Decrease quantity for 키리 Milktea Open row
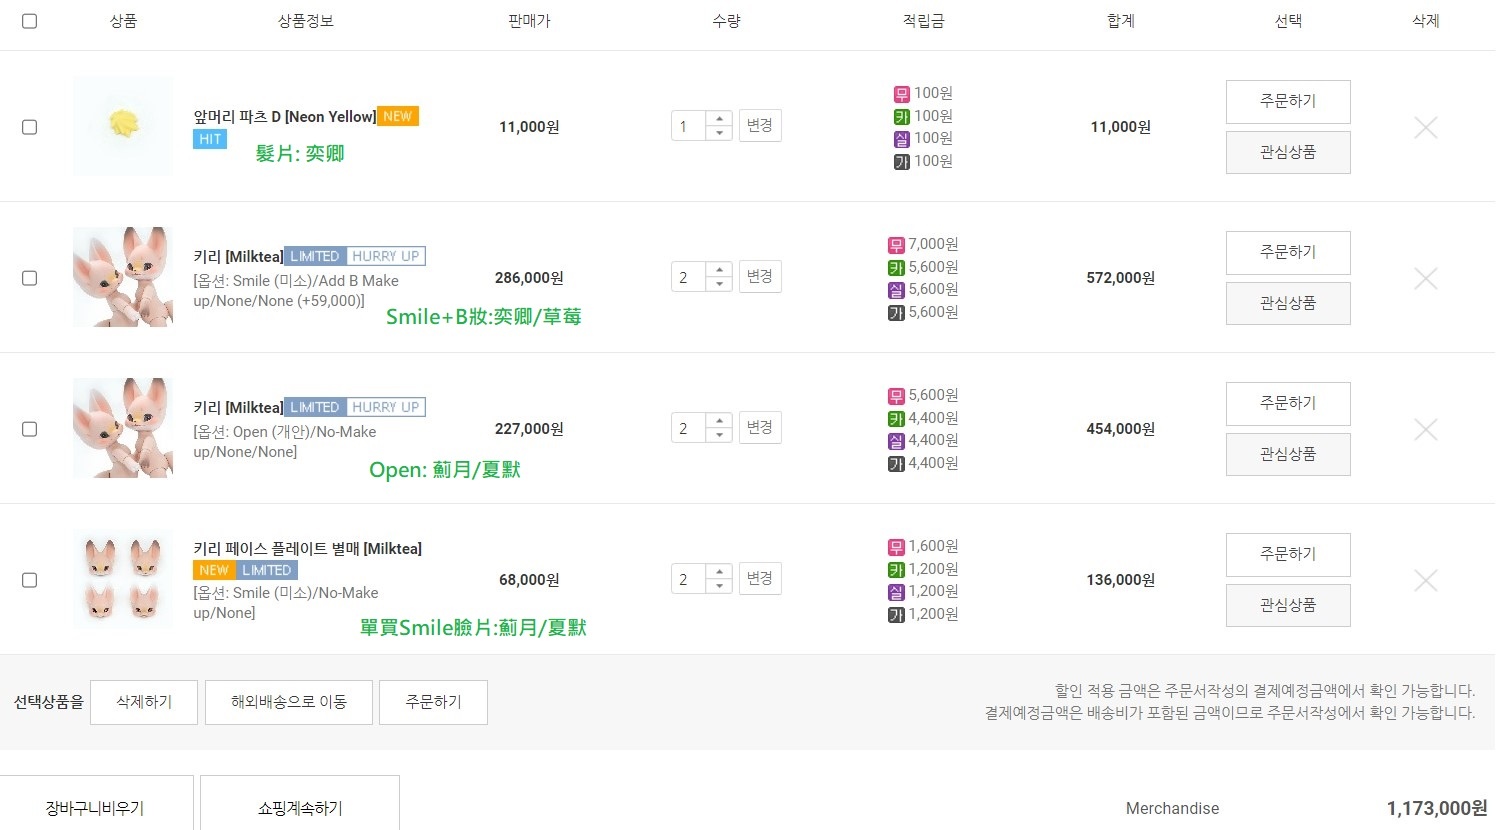Image resolution: width=1502 pixels, height=830 pixels. coord(719,435)
